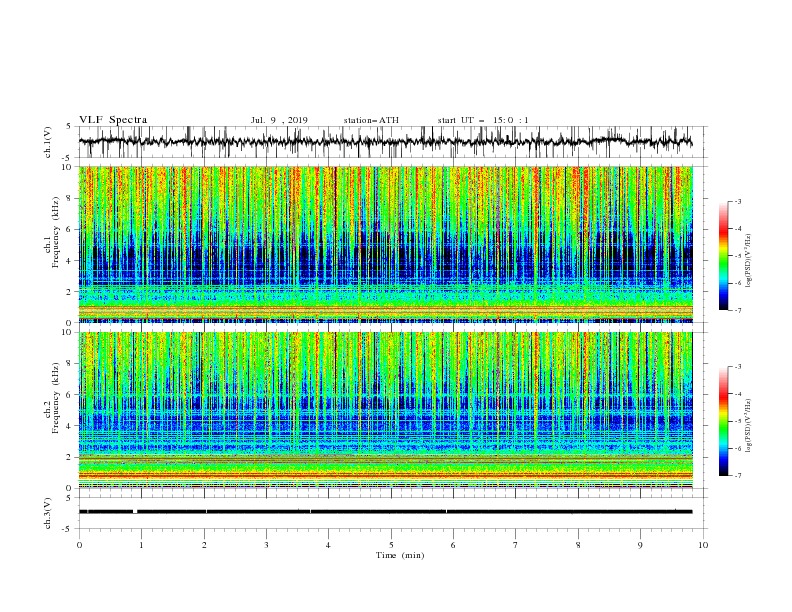Click the ch.1 spectrogram color scale bar
The width and height of the screenshot is (792, 612).
[x=723, y=255]
